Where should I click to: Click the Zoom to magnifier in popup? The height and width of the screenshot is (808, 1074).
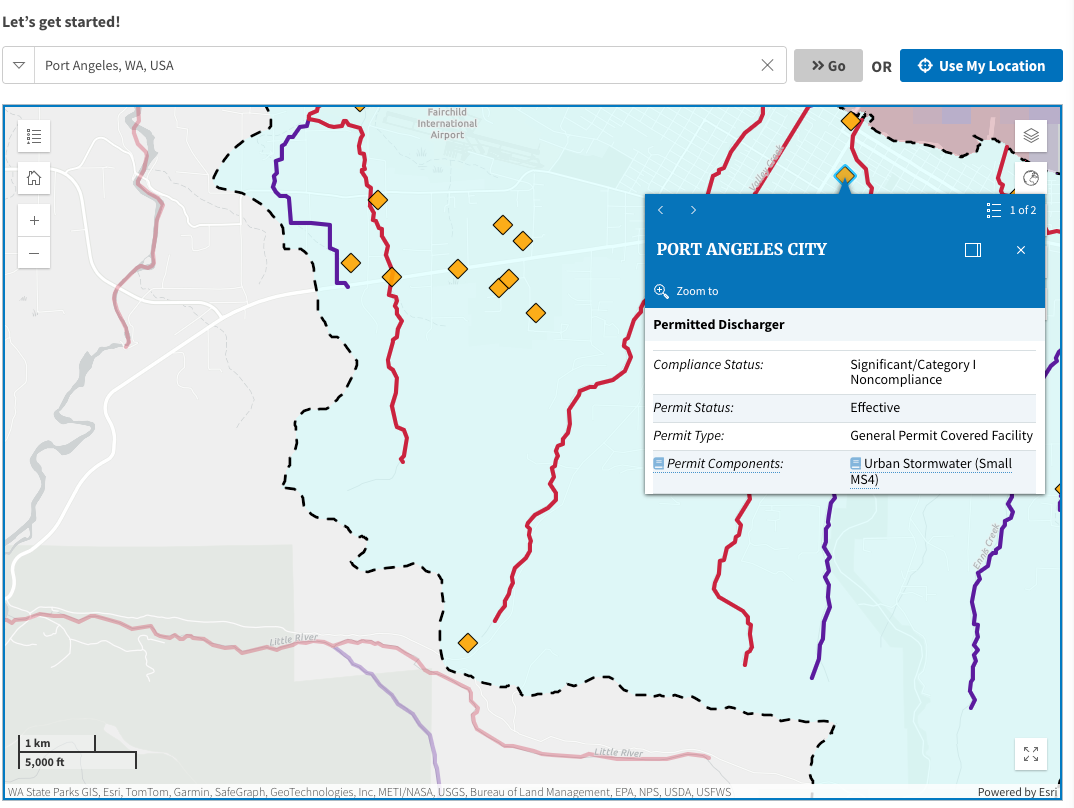pos(662,291)
